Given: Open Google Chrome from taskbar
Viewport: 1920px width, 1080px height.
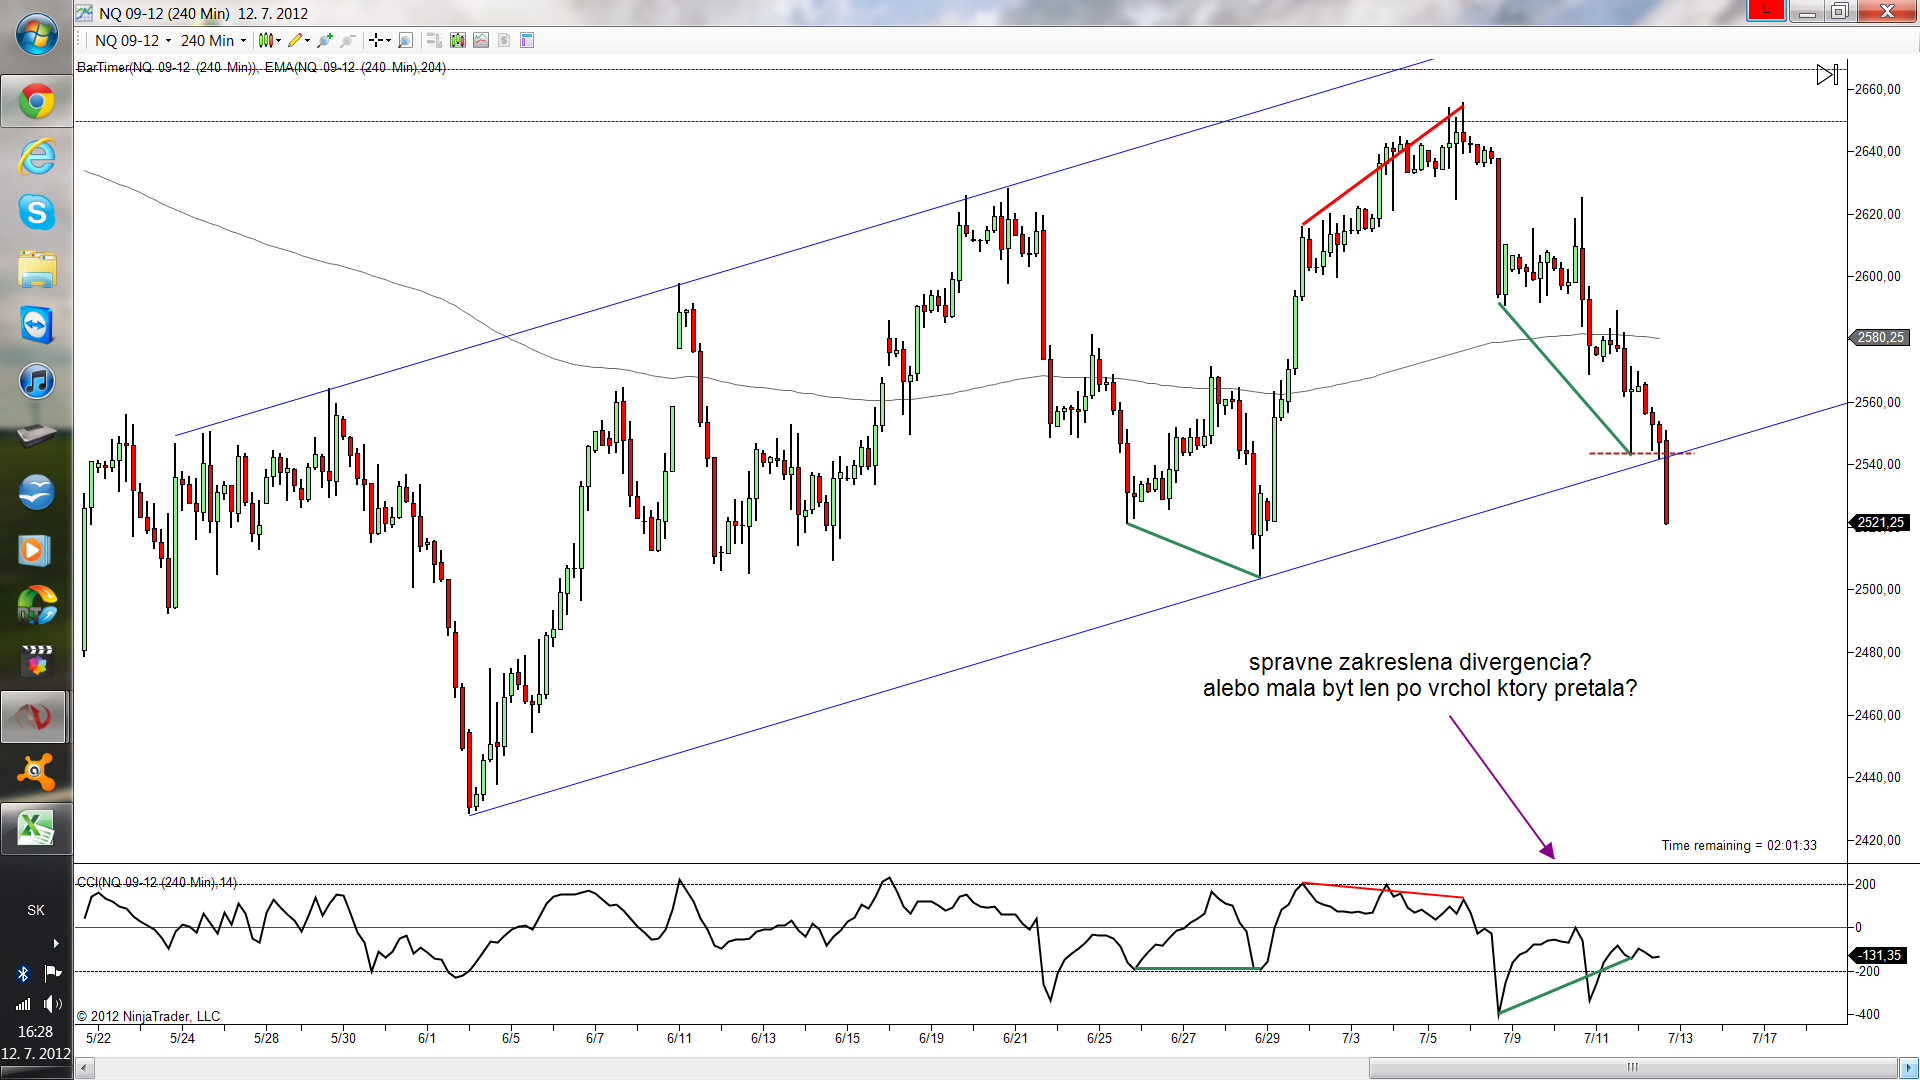Looking at the screenshot, I should click(36, 102).
